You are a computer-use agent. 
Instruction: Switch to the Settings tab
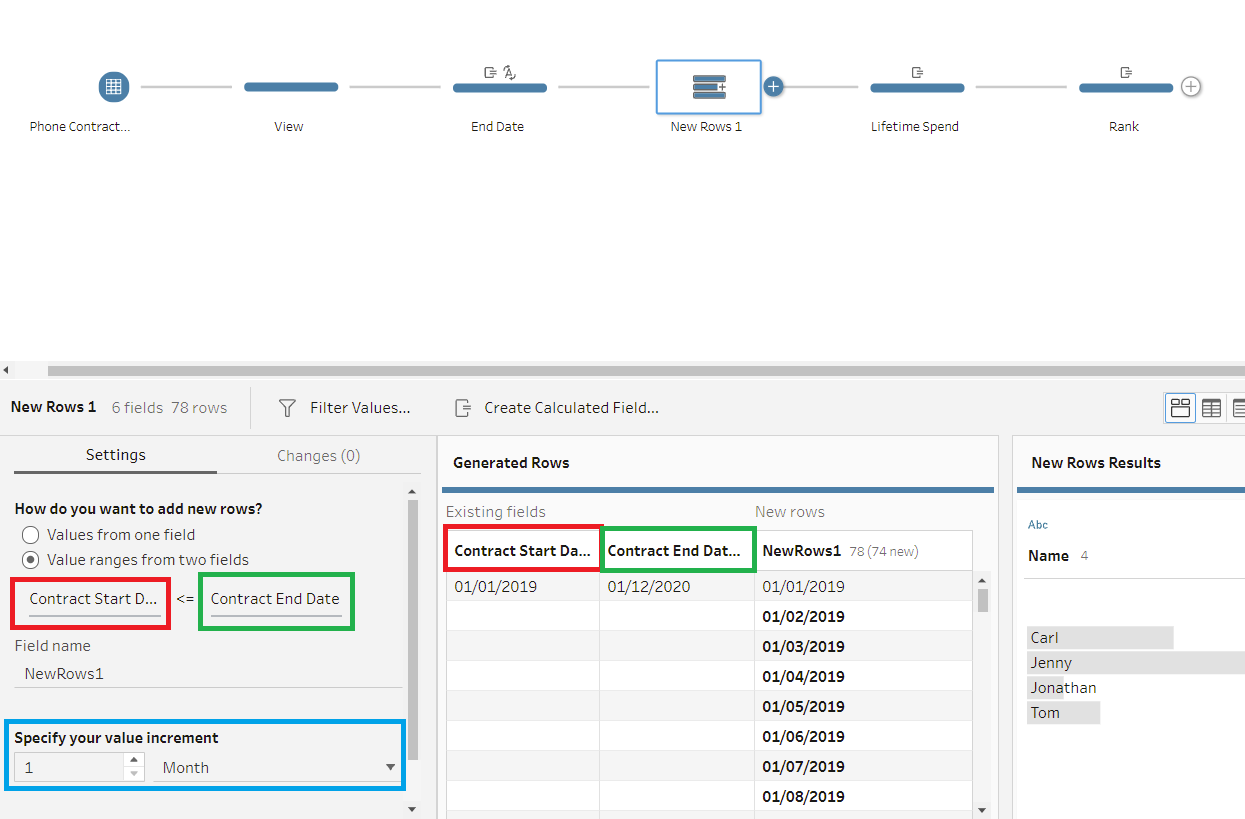tap(115, 455)
